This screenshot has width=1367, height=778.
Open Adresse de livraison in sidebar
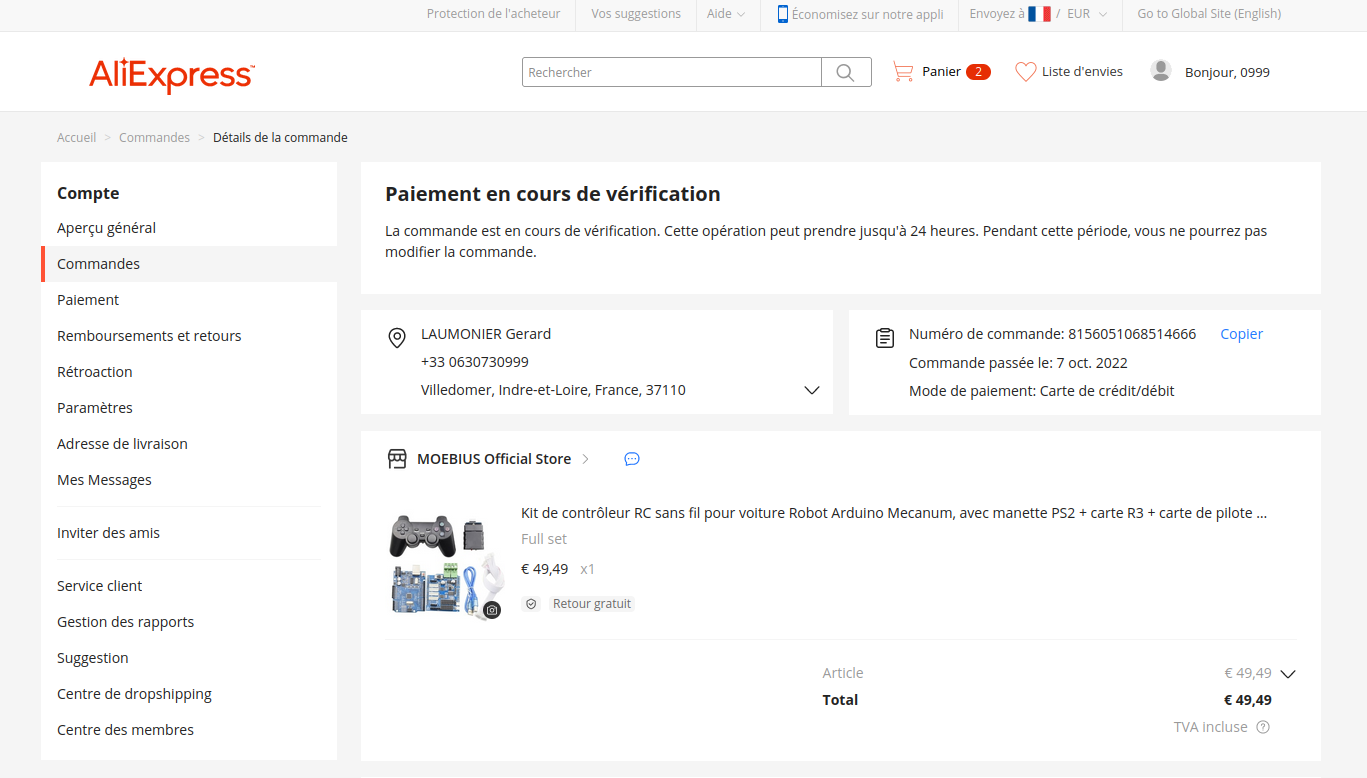[122, 444]
